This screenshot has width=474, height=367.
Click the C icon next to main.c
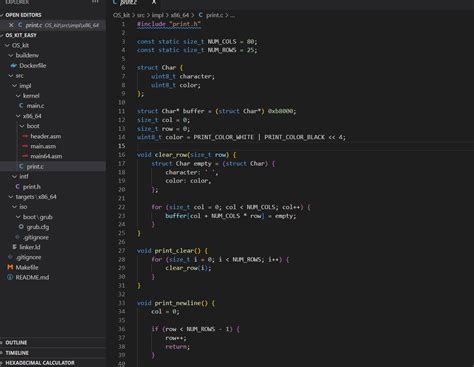[21, 106]
